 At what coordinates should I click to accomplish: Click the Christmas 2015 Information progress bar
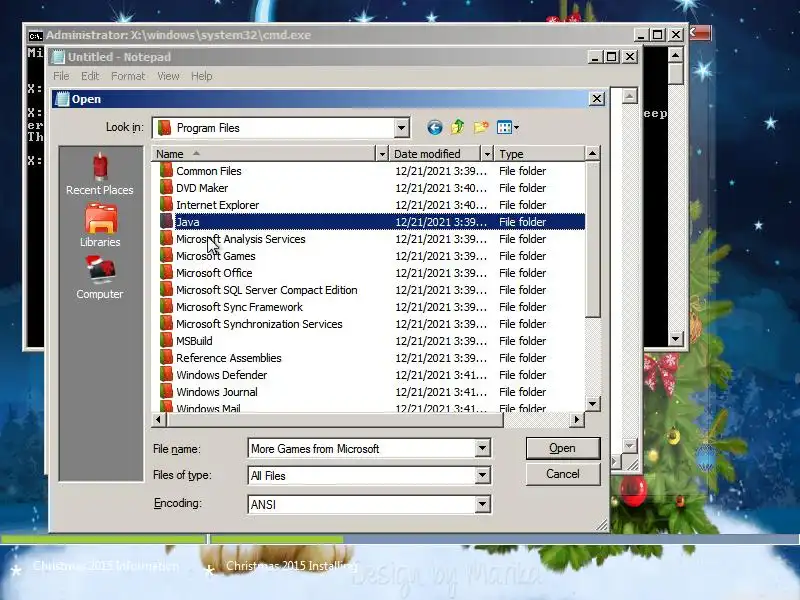(103, 539)
